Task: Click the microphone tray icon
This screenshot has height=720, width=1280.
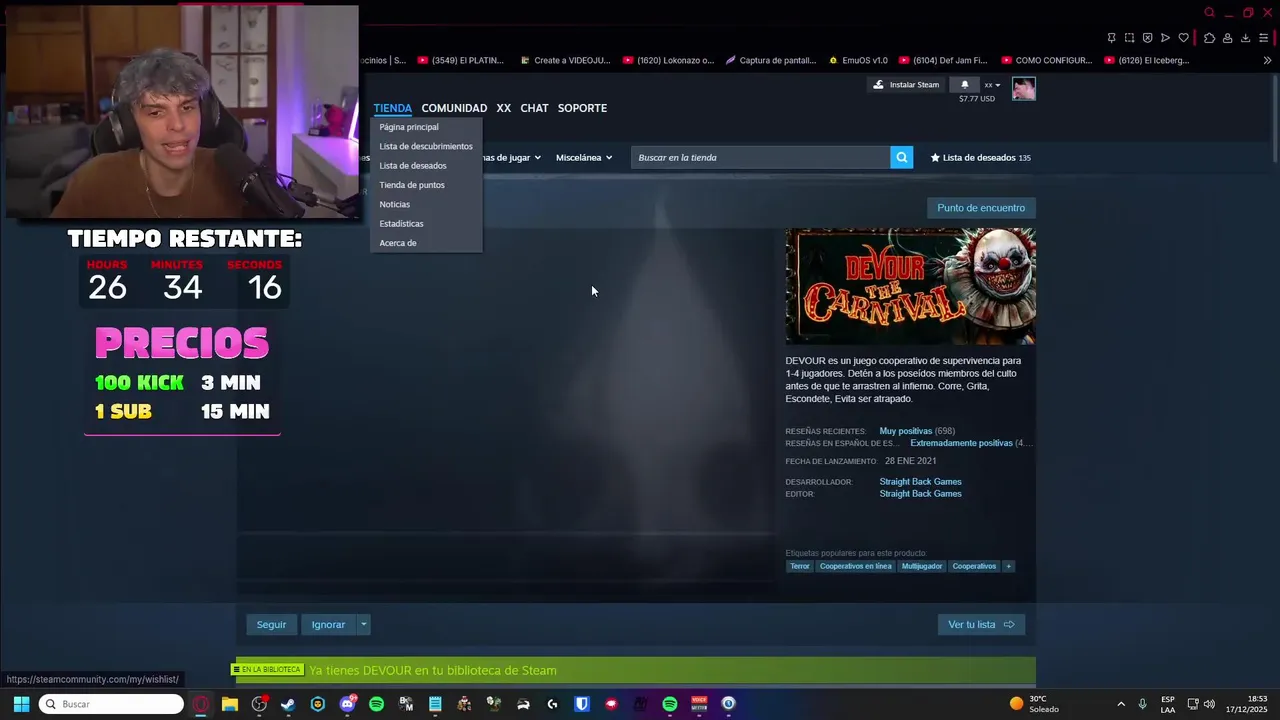Action: coord(1142,704)
